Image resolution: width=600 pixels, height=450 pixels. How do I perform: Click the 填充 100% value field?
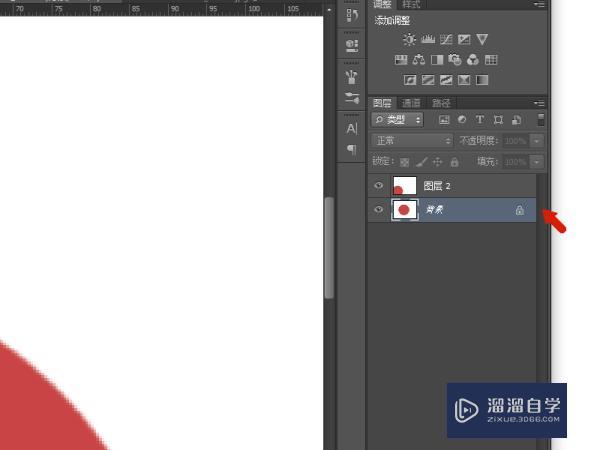pyautogui.click(x=516, y=162)
